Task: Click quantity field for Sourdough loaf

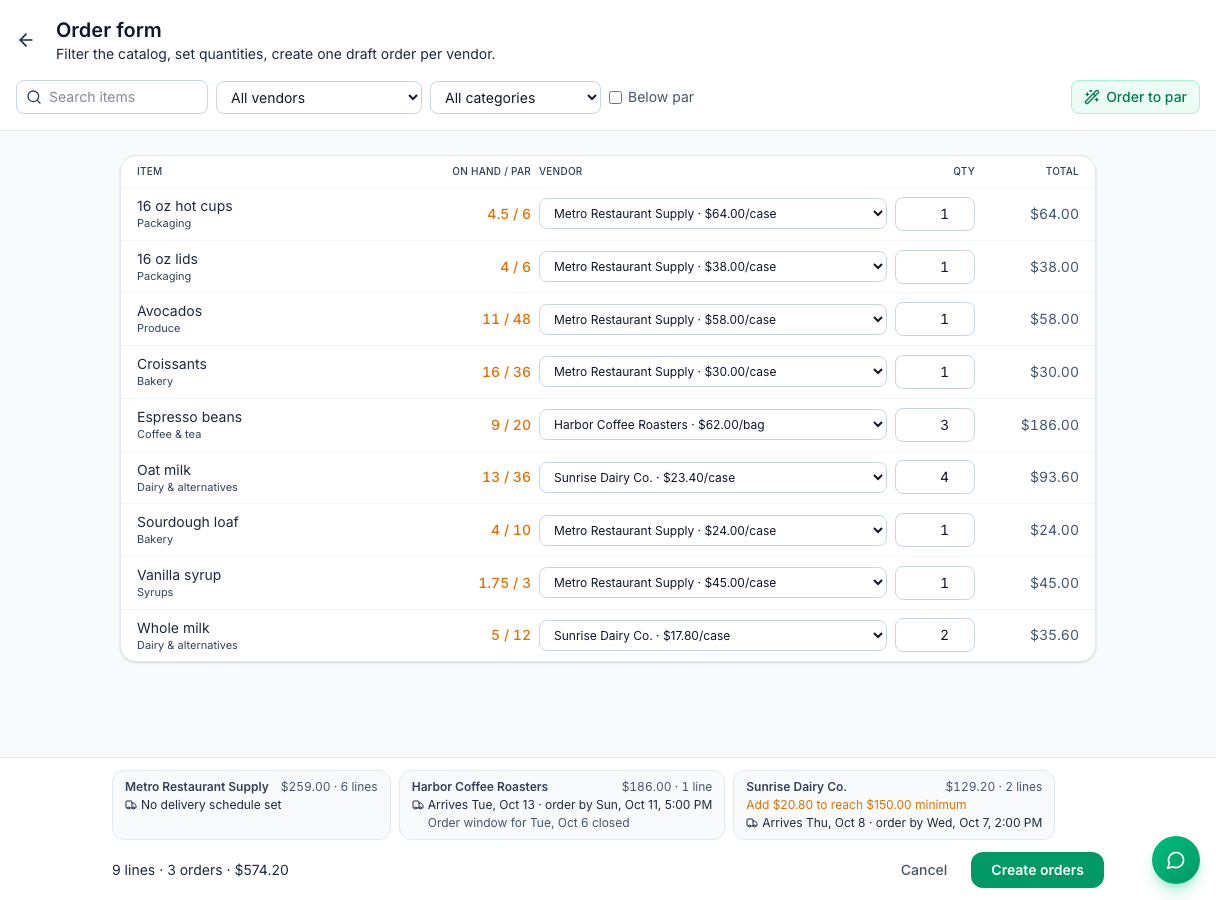Action: 935,530
